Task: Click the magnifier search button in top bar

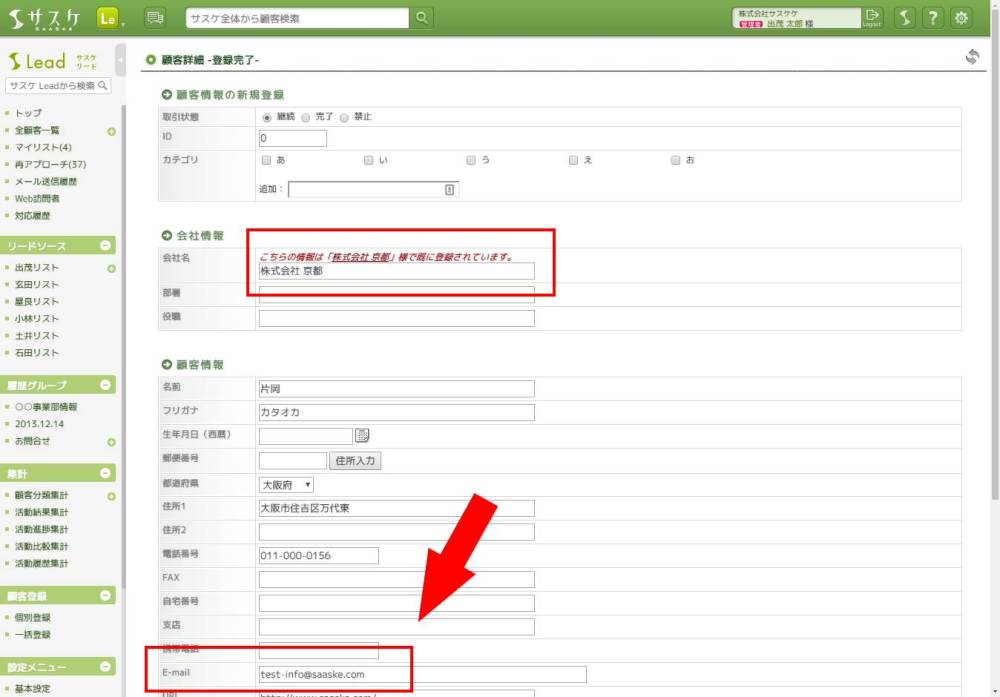Action: 422,18
